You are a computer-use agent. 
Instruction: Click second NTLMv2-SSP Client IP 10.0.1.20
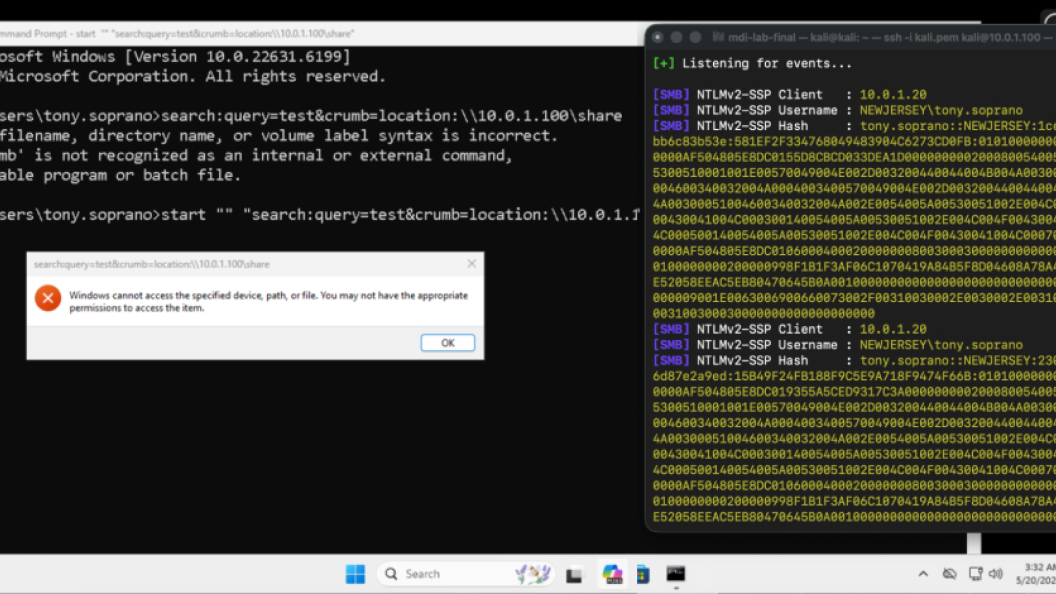click(893, 329)
